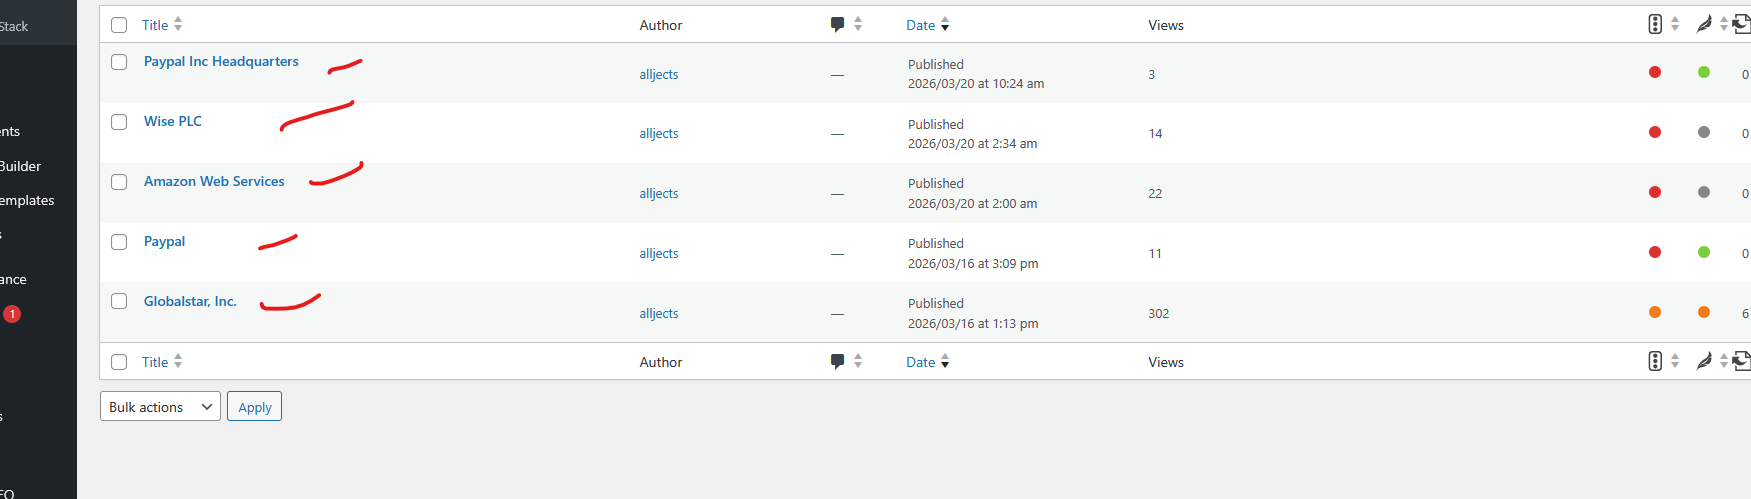Click the comments bubble icon in table footer

[x=838, y=362]
